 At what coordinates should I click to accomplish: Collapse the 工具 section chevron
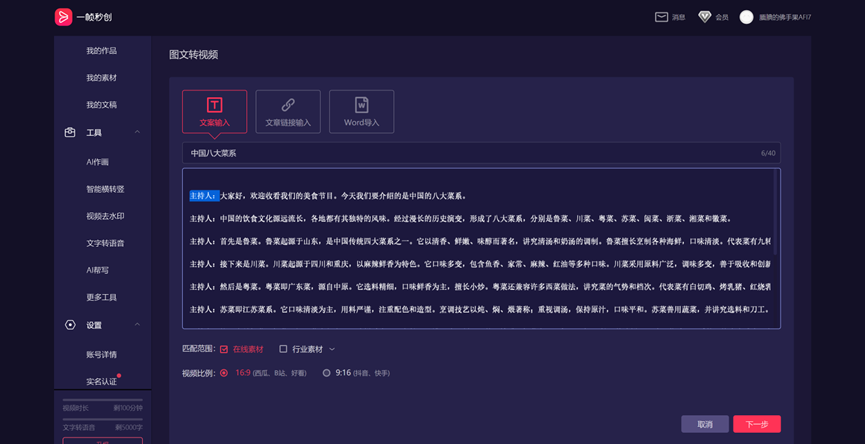[137, 133]
